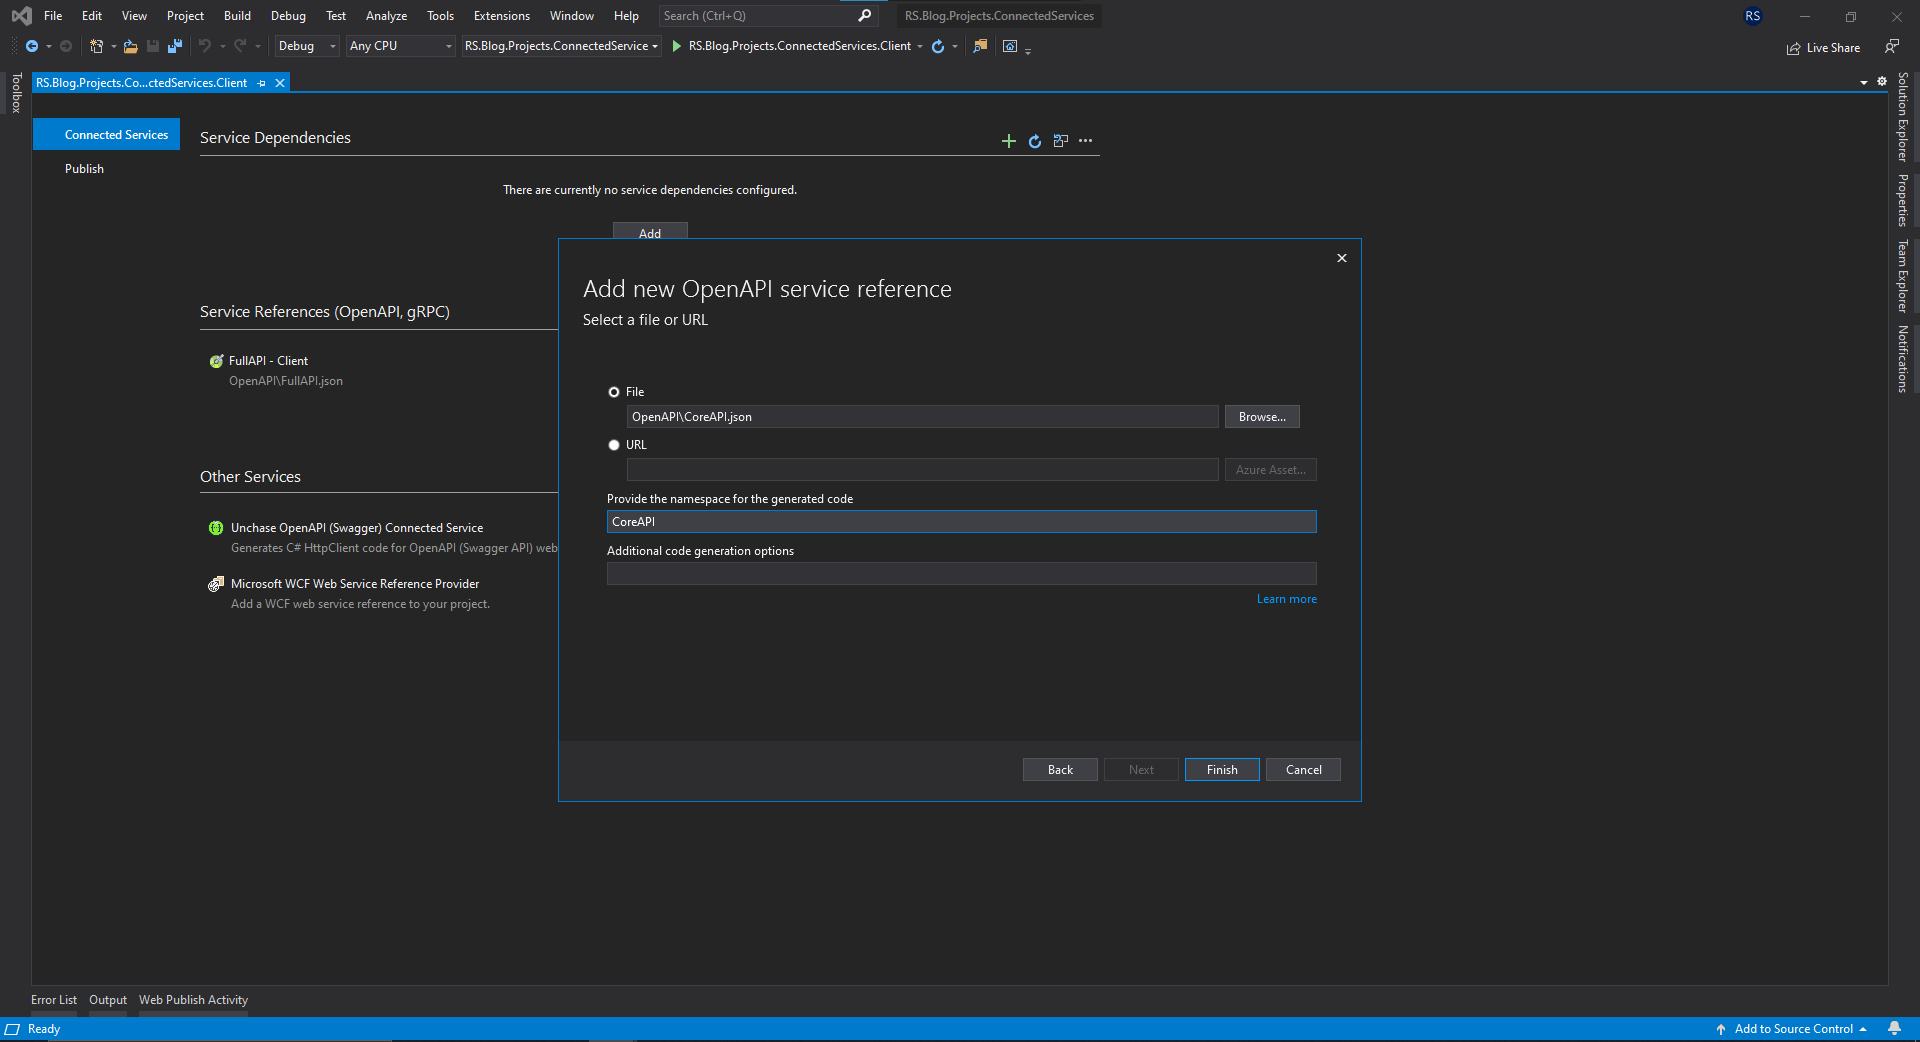Start debugging with the green play icon
The width and height of the screenshot is (1920, 1042).
(x=677, y=46)
